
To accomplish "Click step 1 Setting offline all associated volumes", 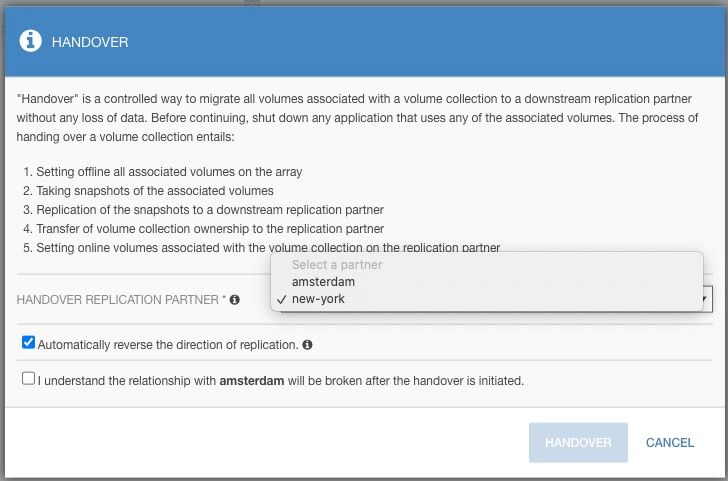I will tap(162, 172).
